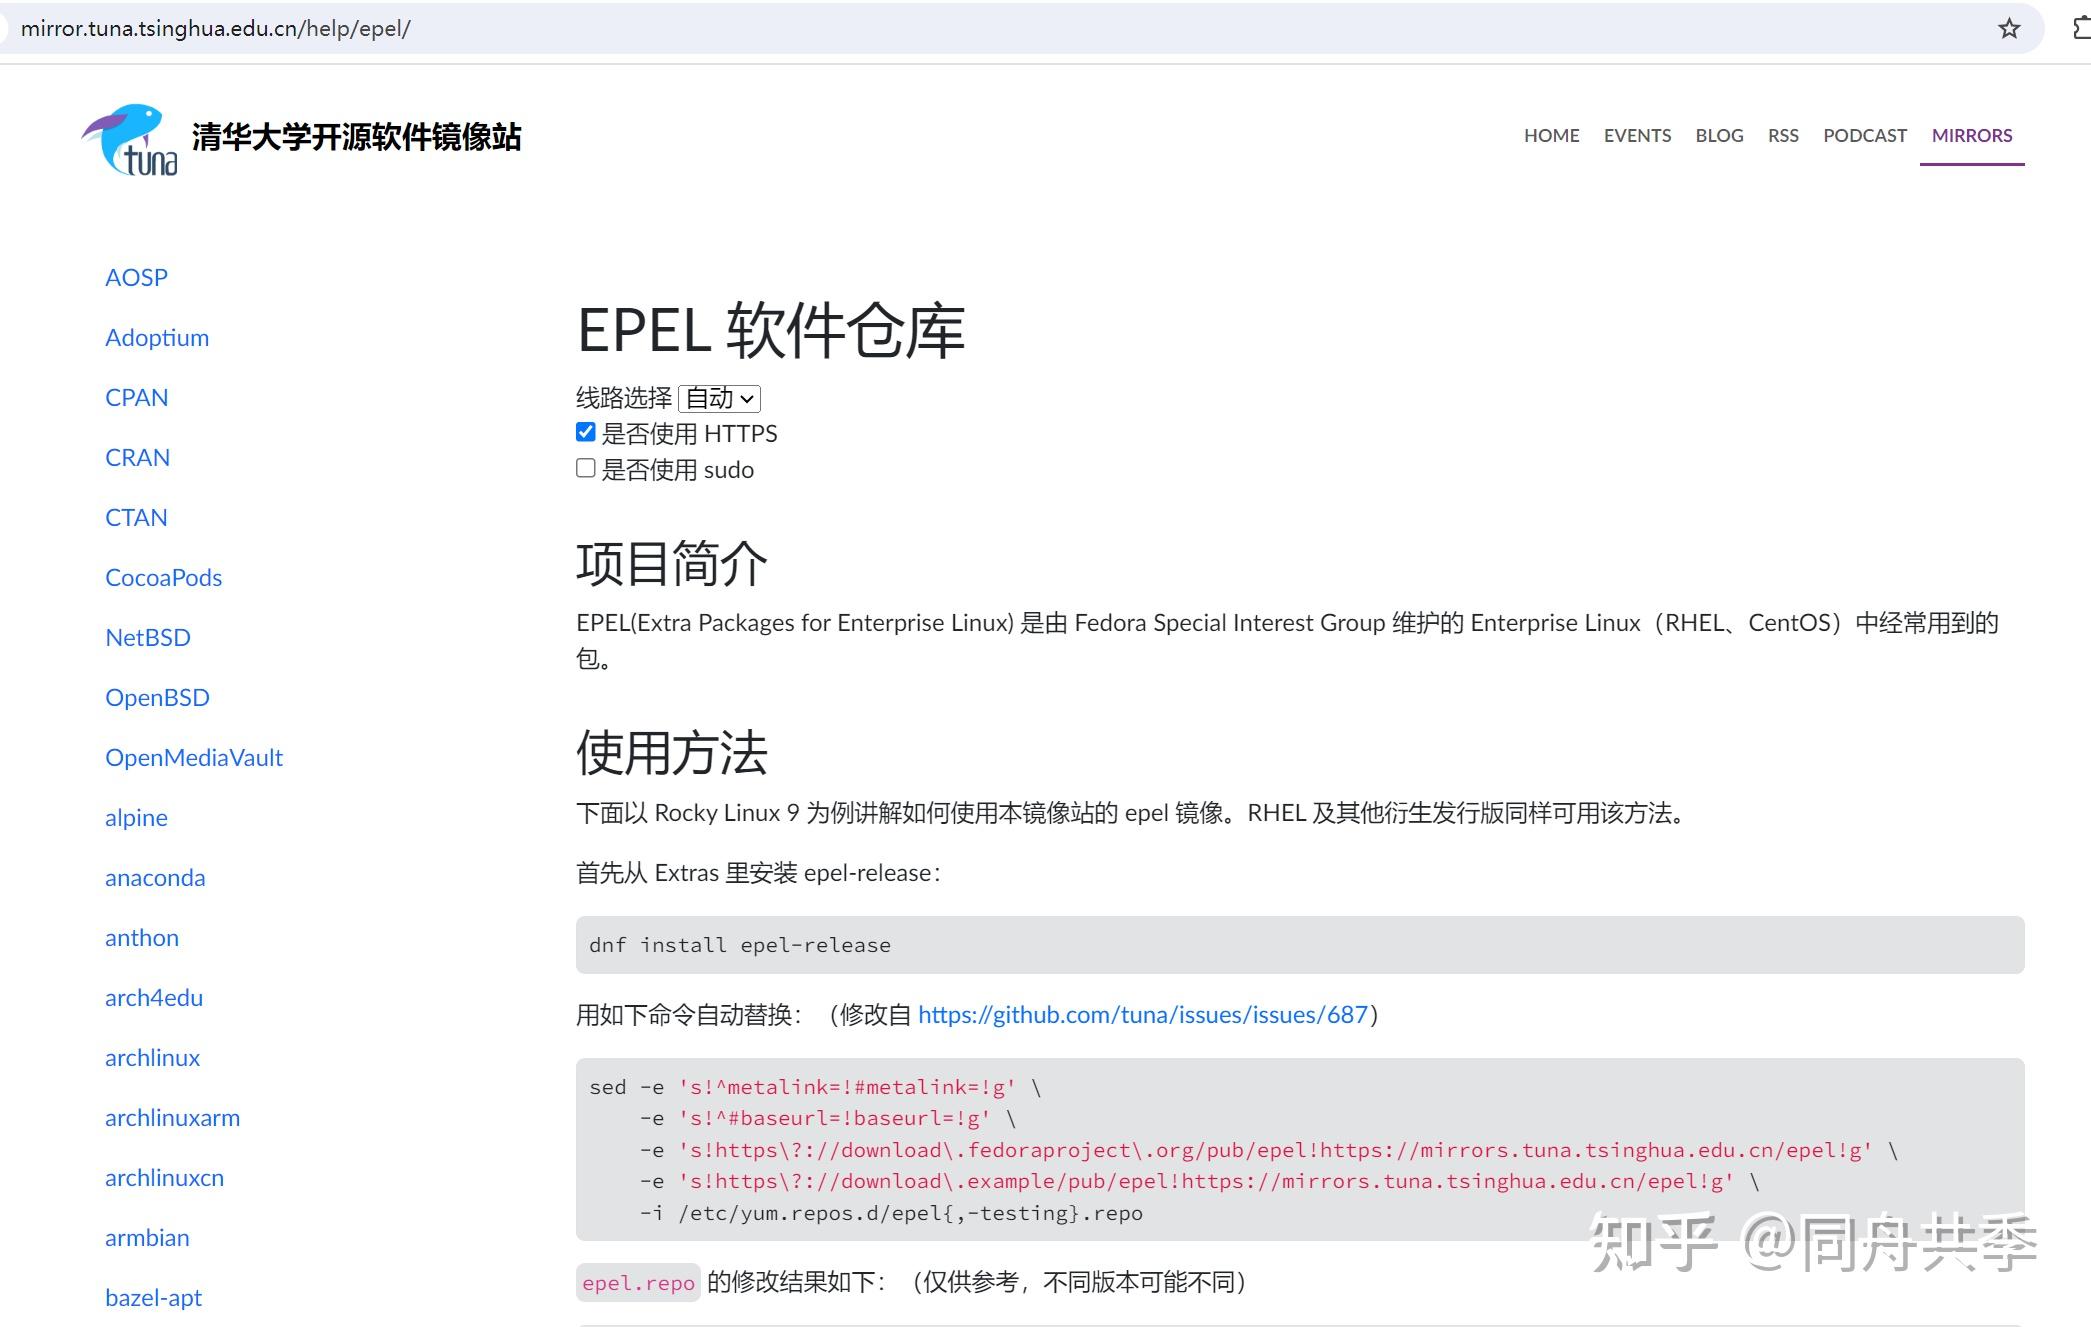Navigate to HOME in the top menu

coord(1551,135)
